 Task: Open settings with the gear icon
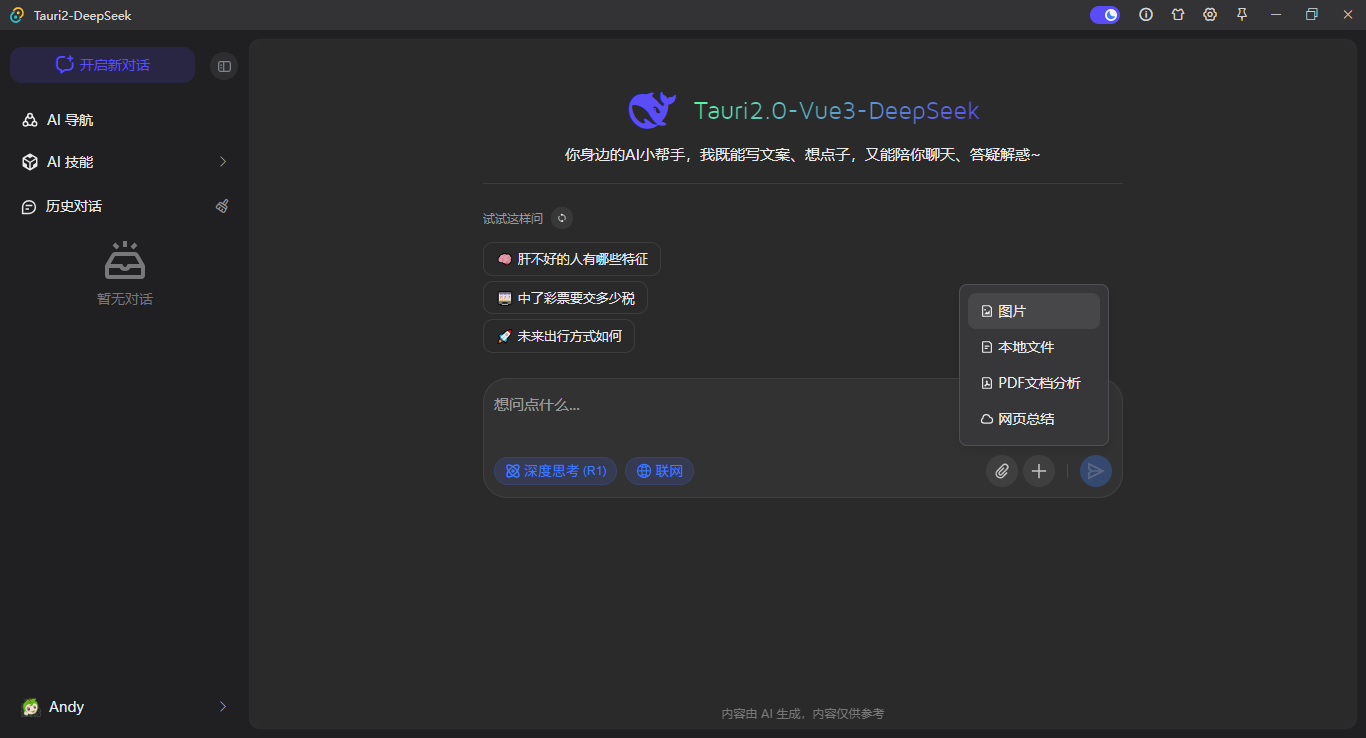(x=1209, y=14)
